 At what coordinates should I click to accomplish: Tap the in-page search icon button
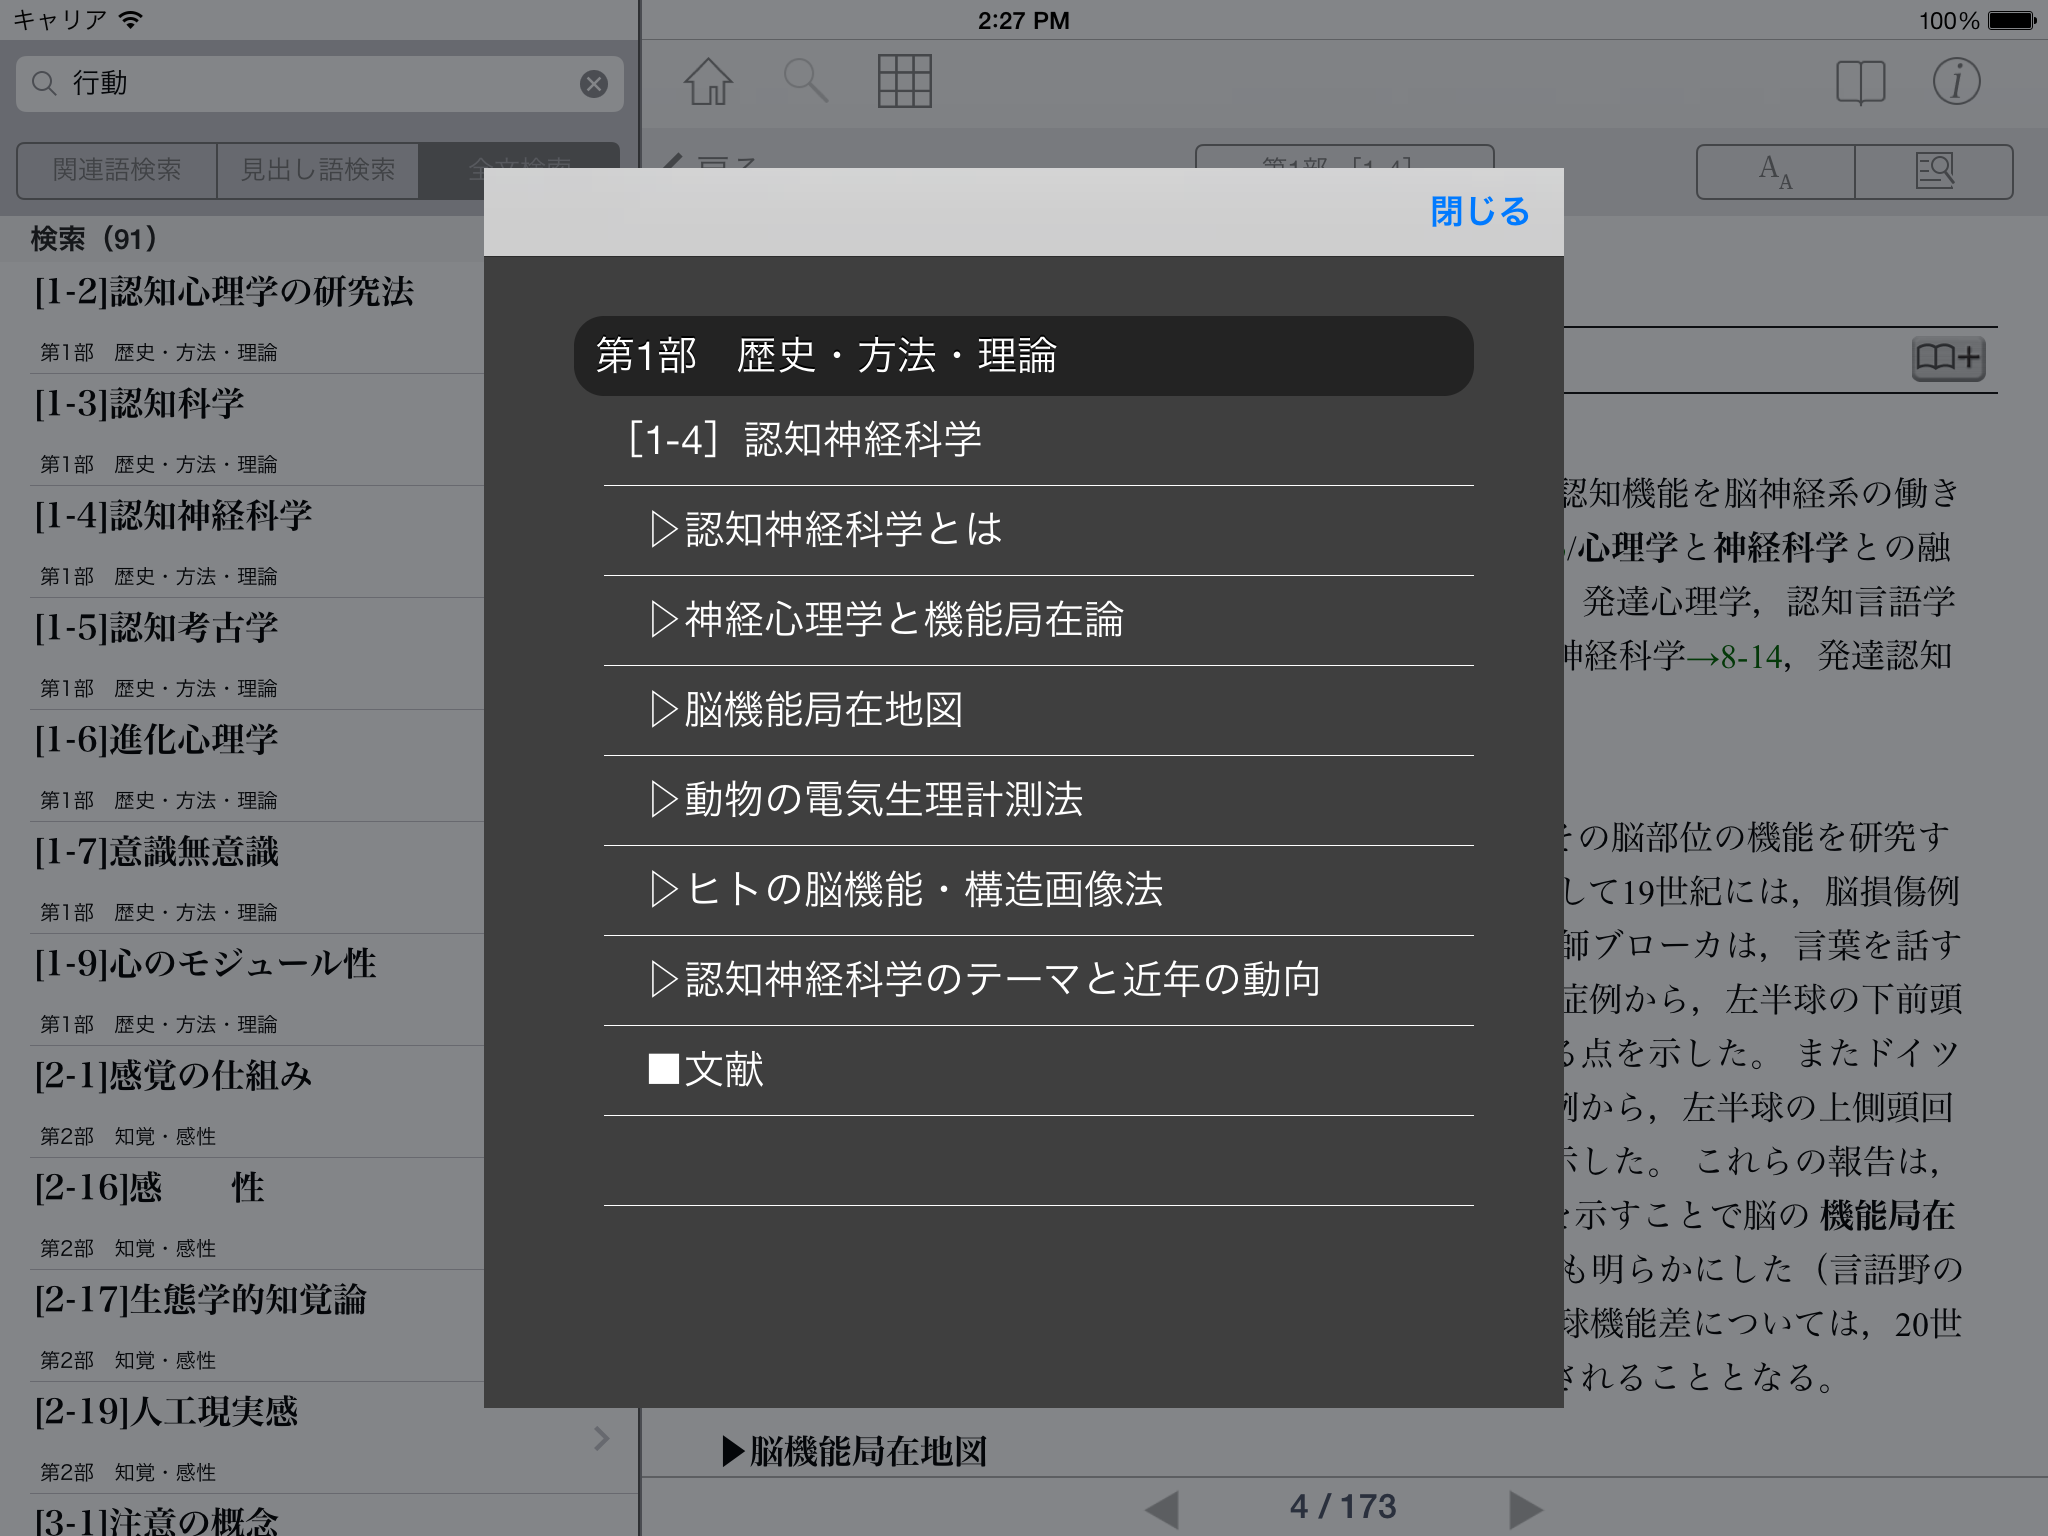[x=1934, y=172]
